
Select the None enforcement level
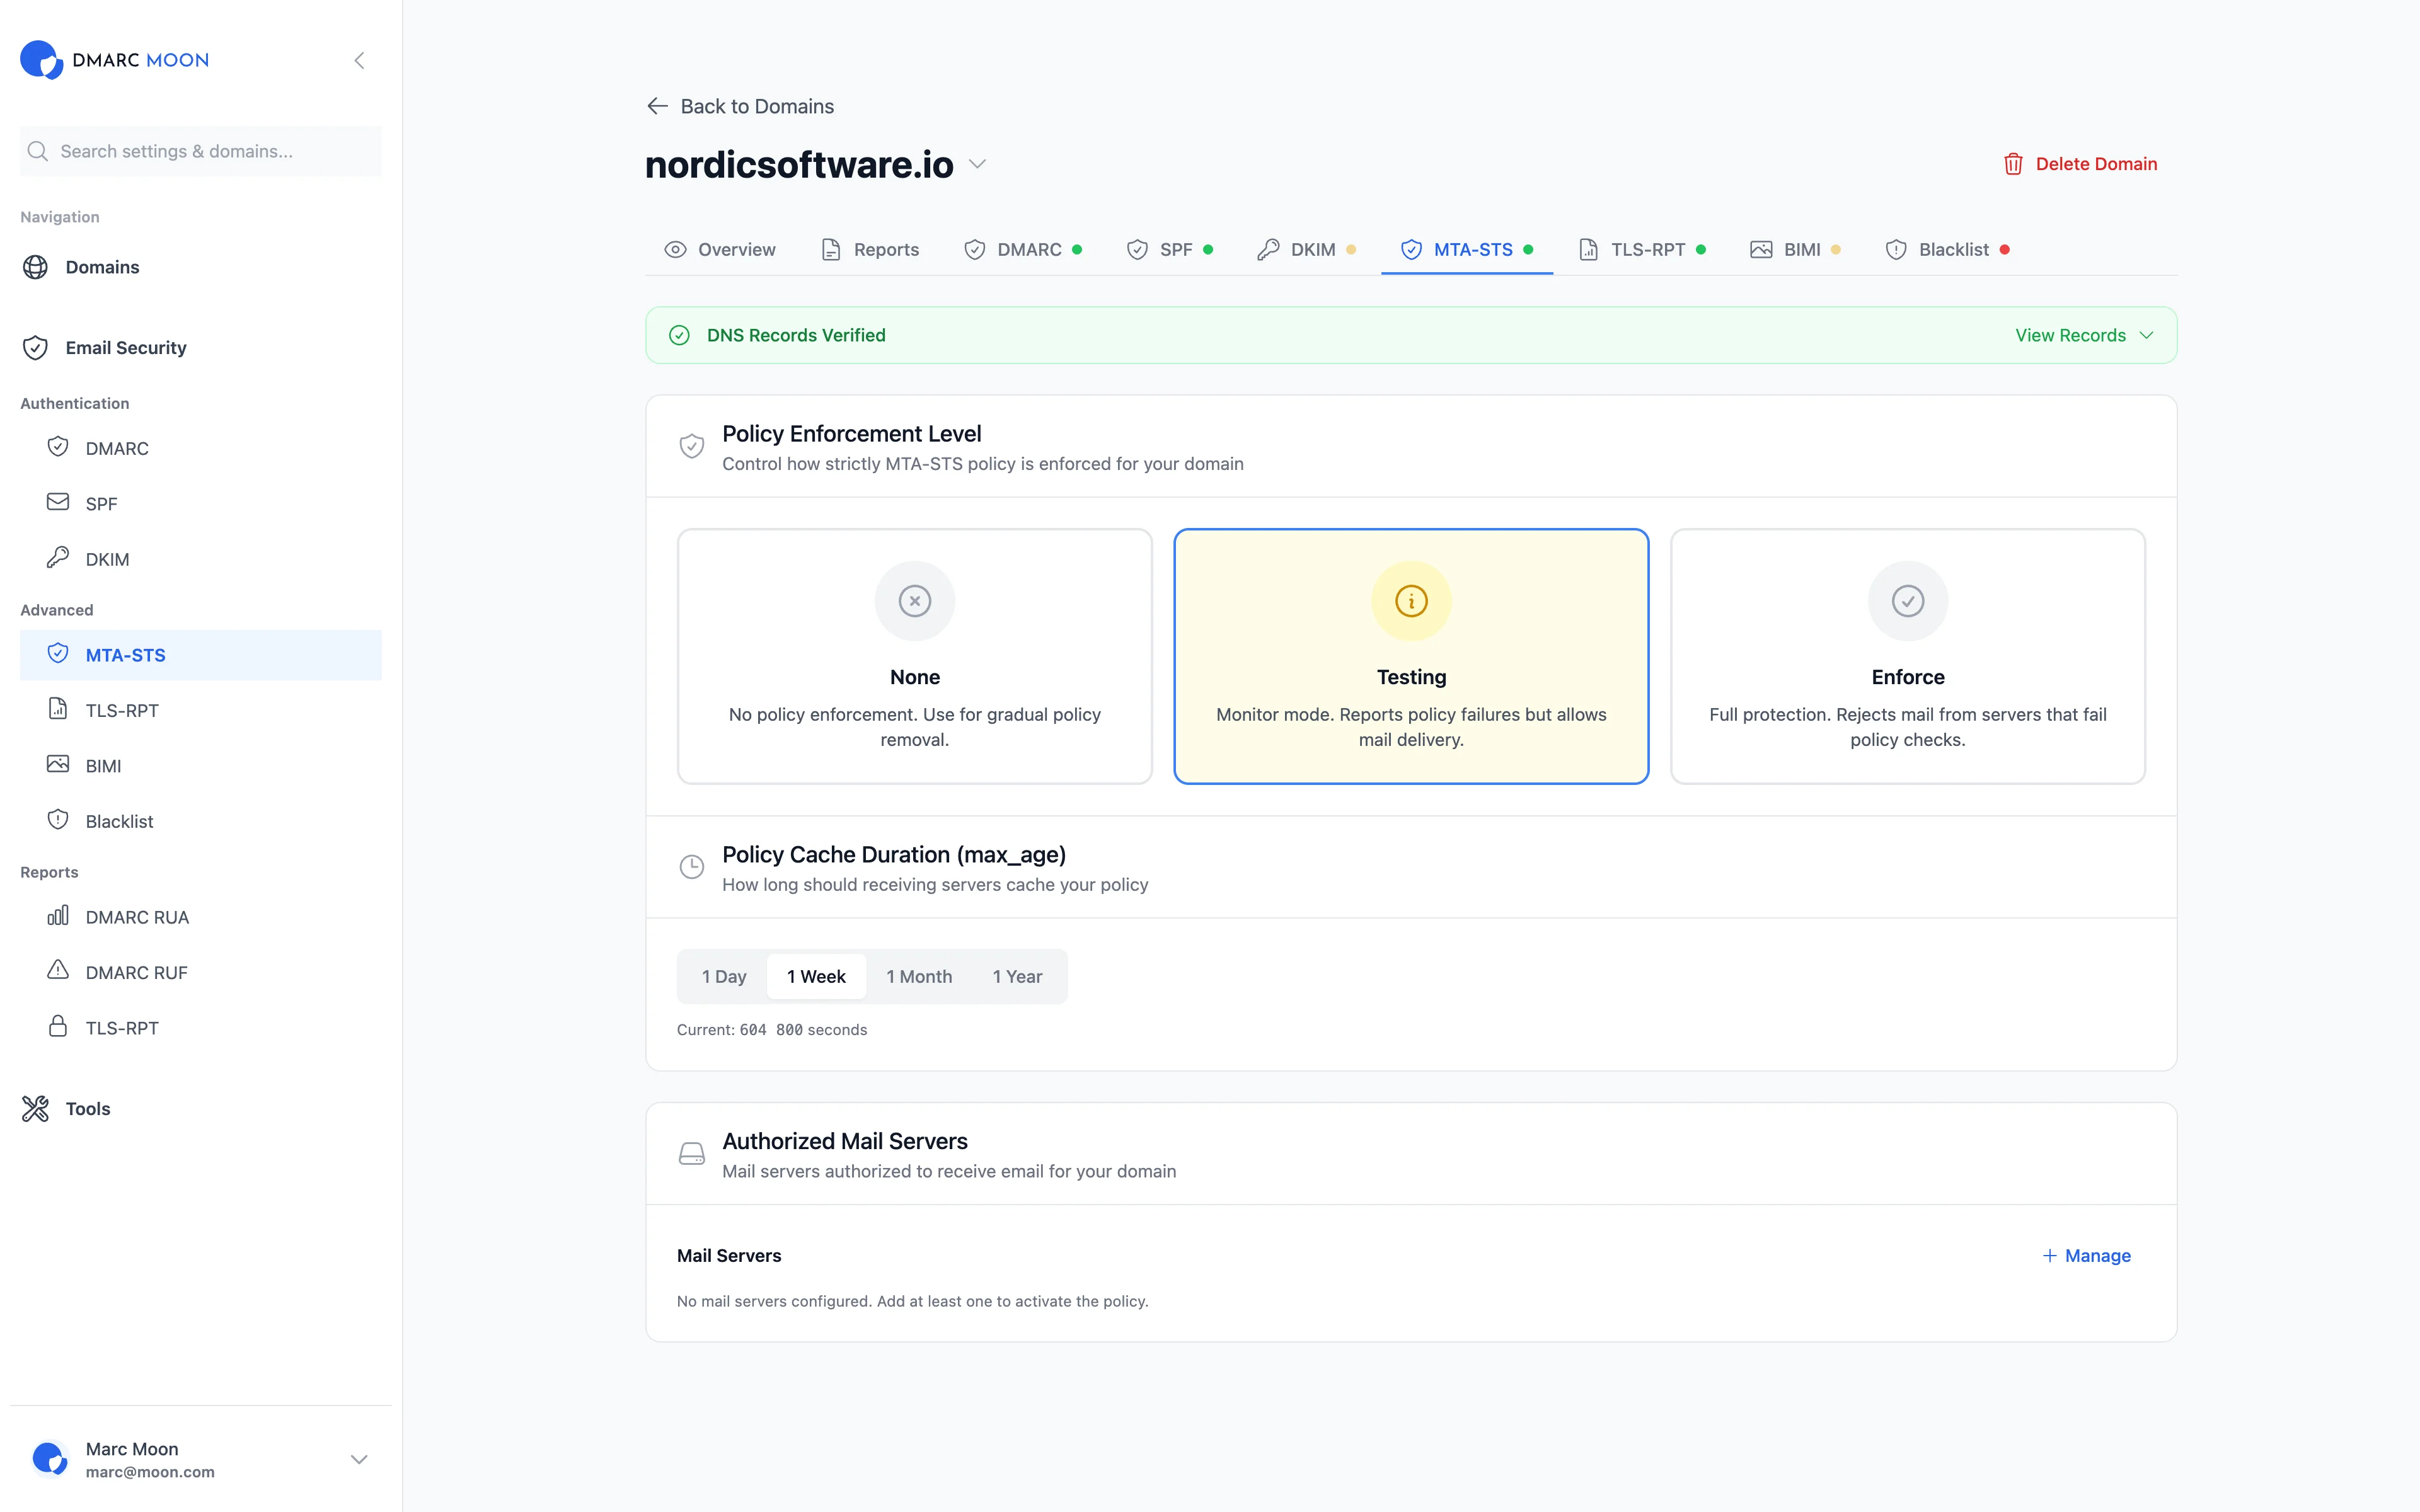click(914, 656)
